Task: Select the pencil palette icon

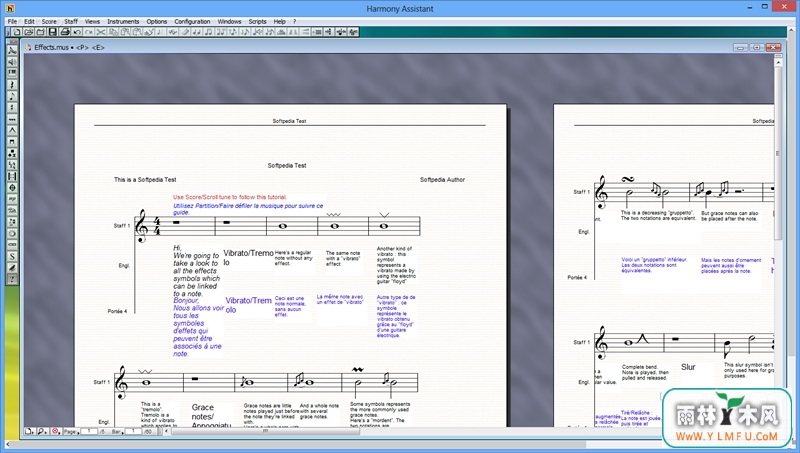Action: tap(12, 267)
